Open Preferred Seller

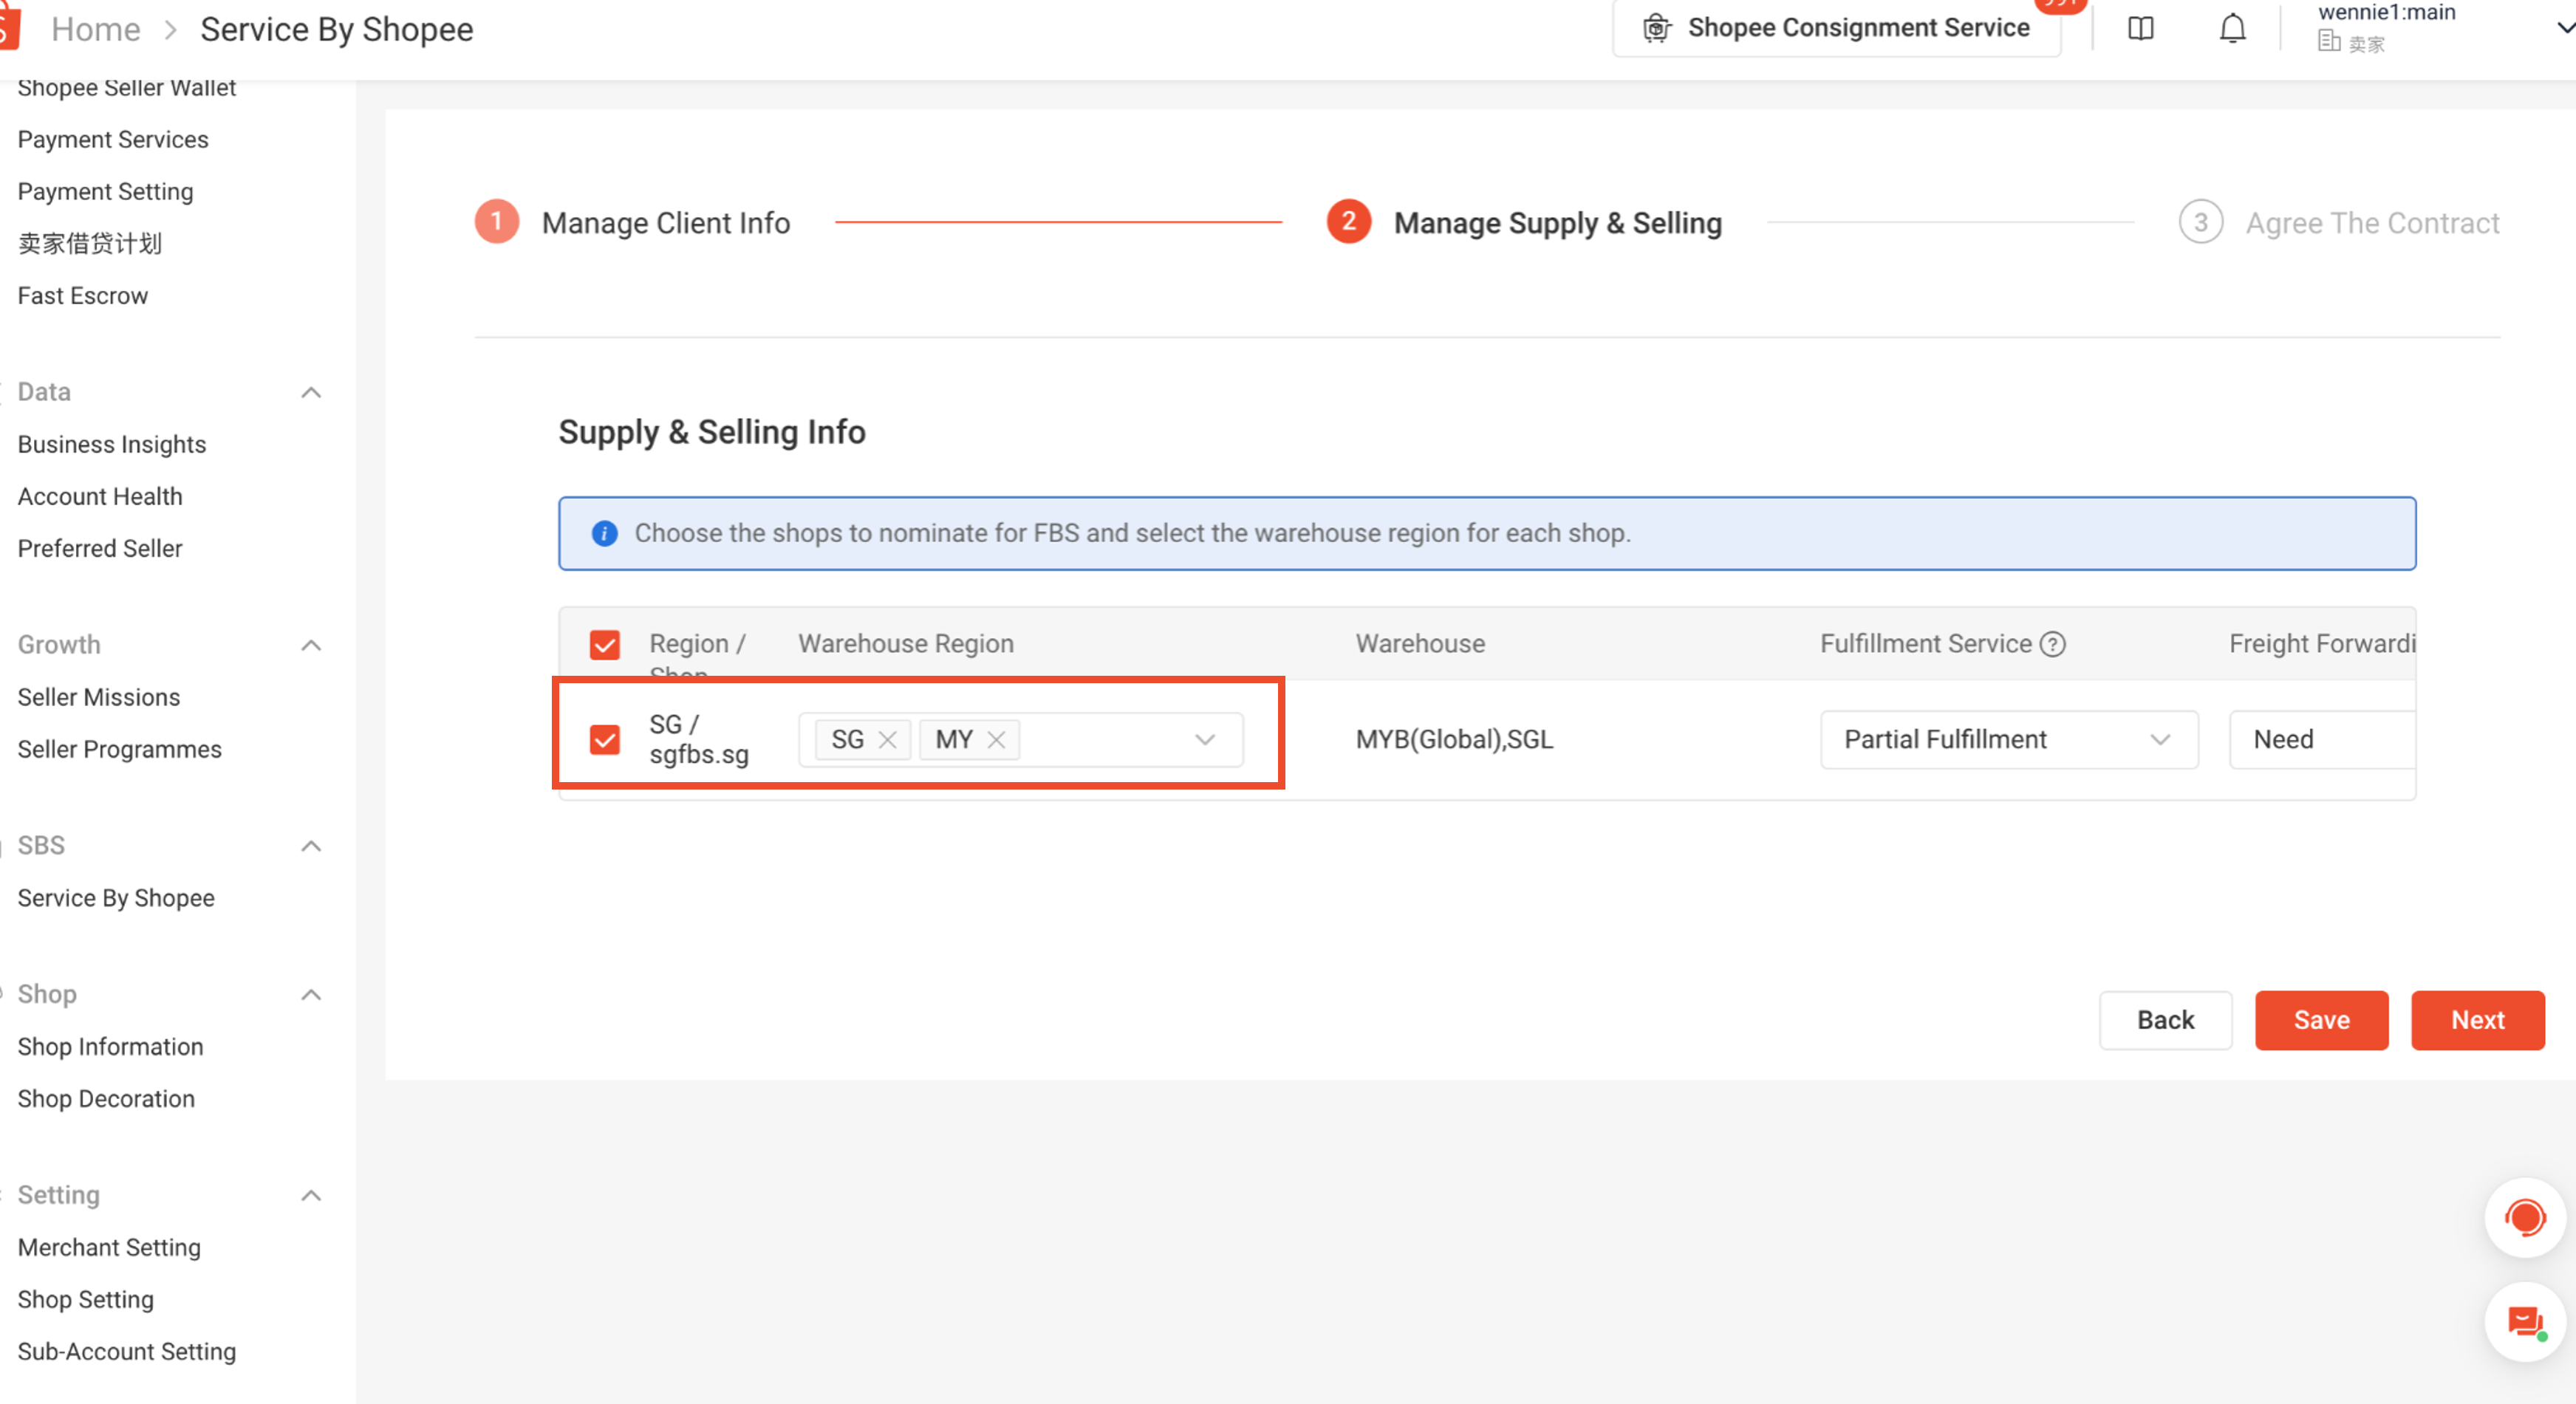coord(100,548)
